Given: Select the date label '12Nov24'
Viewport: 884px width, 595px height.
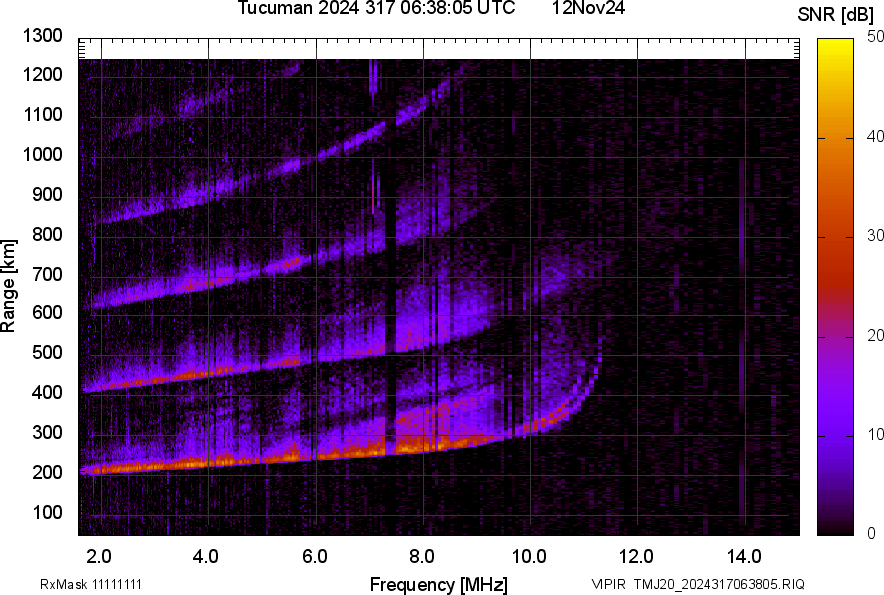Looking at the screenshot, I should tap(588, 8).
